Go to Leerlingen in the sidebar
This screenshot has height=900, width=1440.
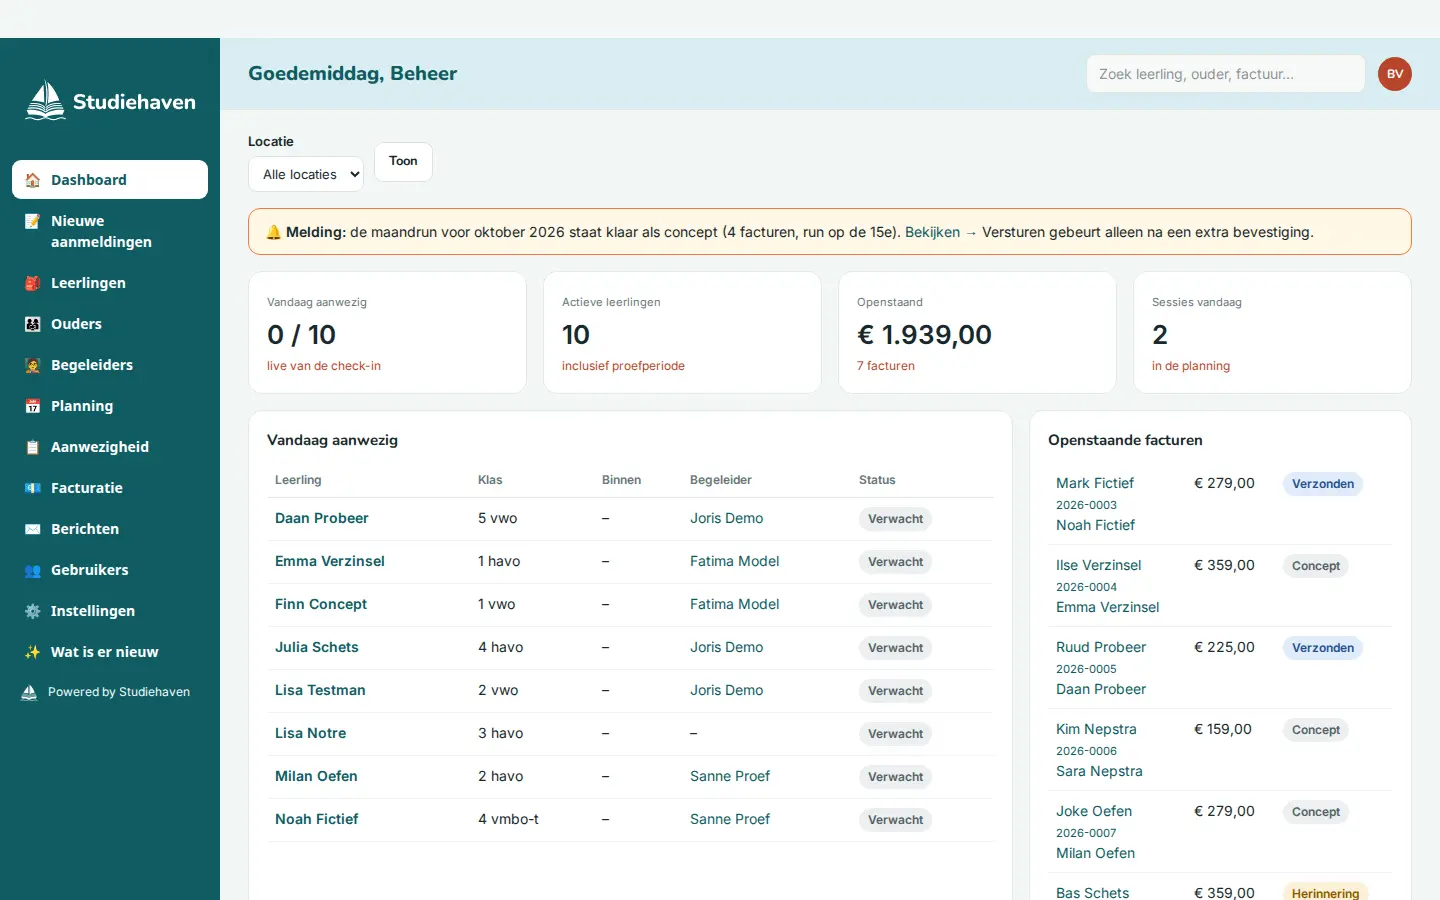[110, 283]
